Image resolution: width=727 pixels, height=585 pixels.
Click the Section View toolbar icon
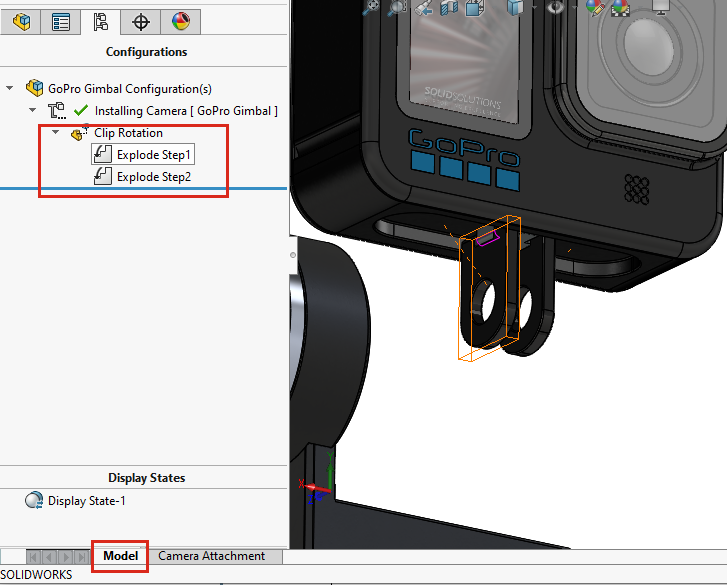(x=449, y=8)
